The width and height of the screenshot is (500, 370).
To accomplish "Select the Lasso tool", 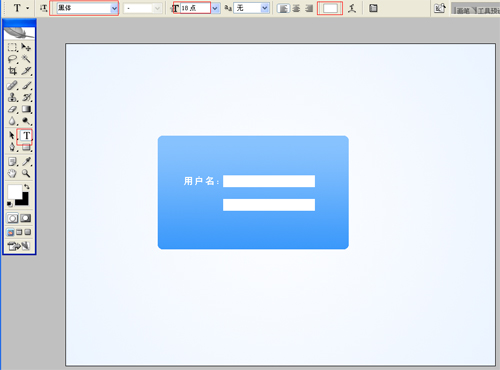I will [12, 59].
